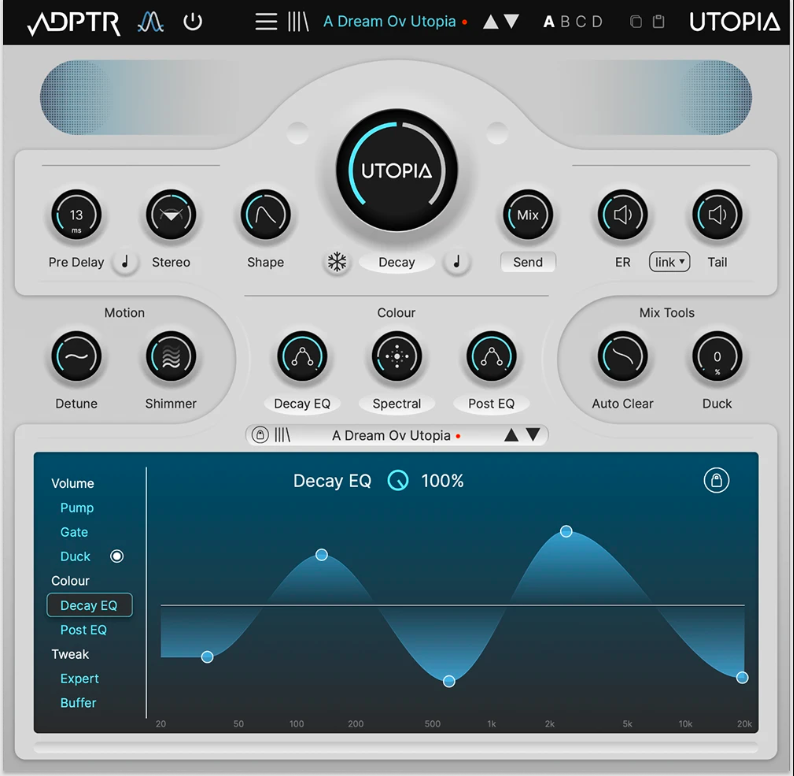Image resolution: width=794 pixels, height=776 pixels.
Task: Click the boosted EQ node above the 100–200 Hz labels
Action: pos(322,555)
